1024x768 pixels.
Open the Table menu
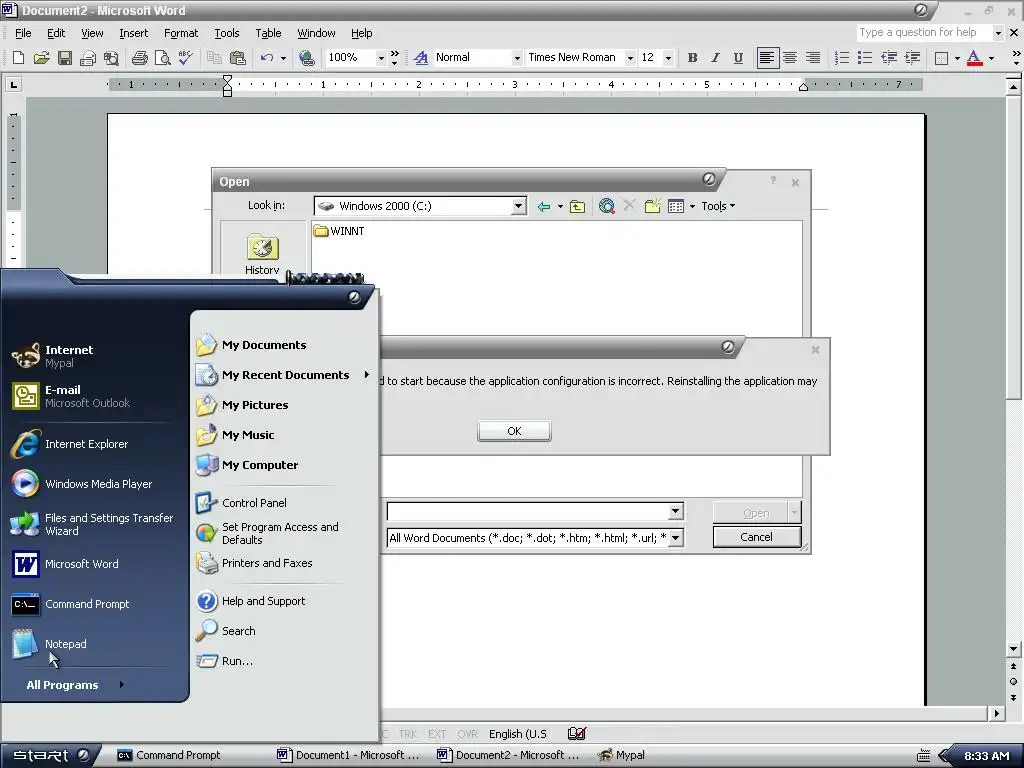point(268,33)
